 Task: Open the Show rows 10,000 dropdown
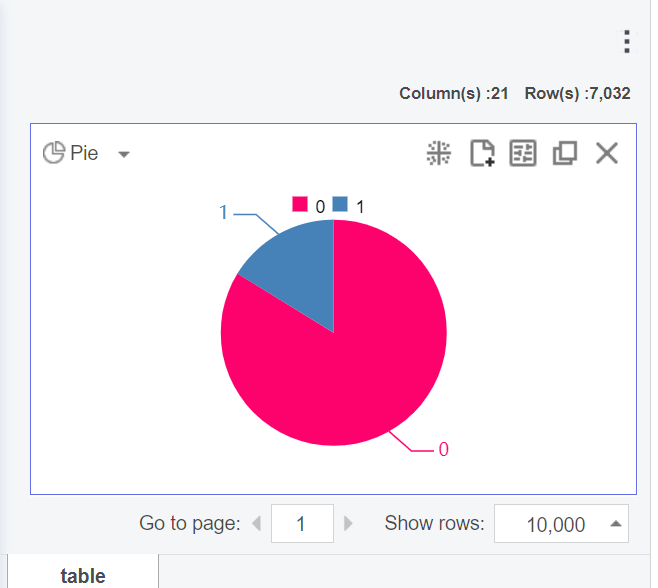coord(561,523)
